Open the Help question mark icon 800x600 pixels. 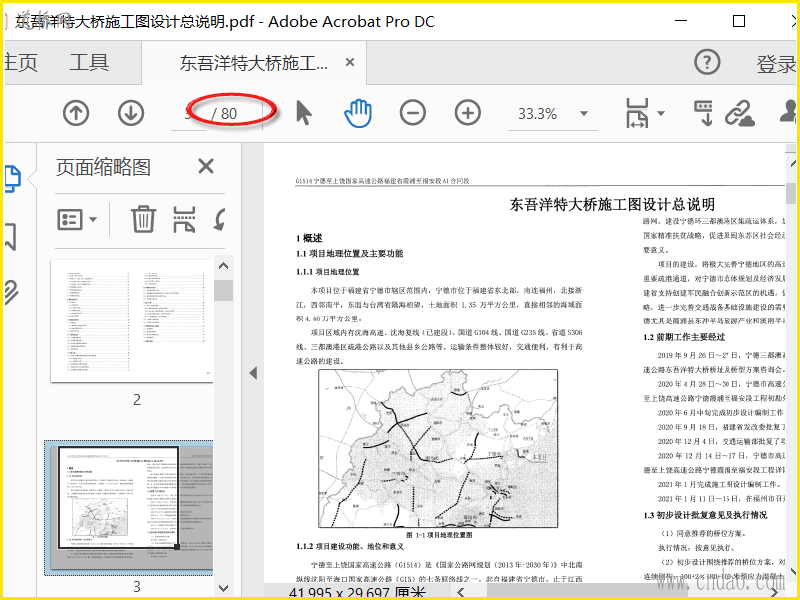click(707, 62)
